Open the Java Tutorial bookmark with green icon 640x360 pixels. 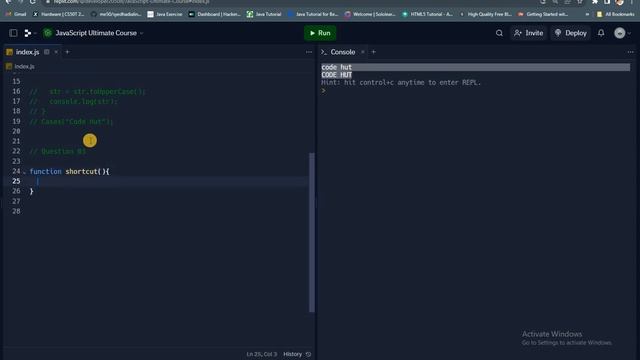coord(264,14)
